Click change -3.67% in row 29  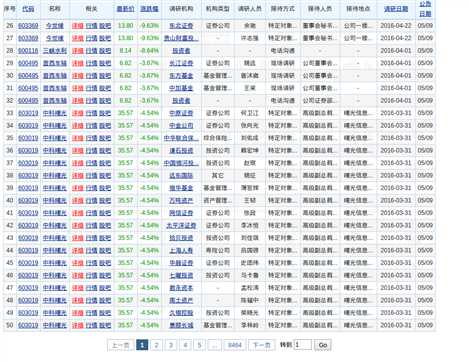coord(149,63)
